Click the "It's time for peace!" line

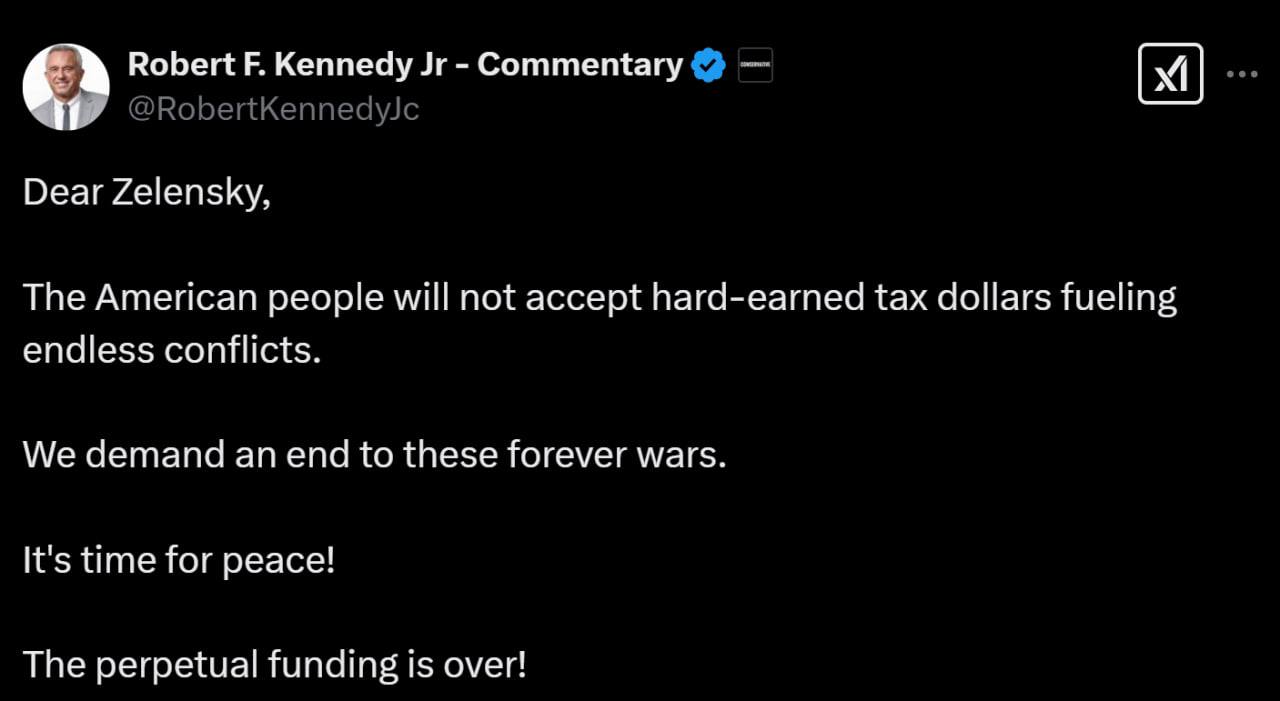[x=178, y=560]
